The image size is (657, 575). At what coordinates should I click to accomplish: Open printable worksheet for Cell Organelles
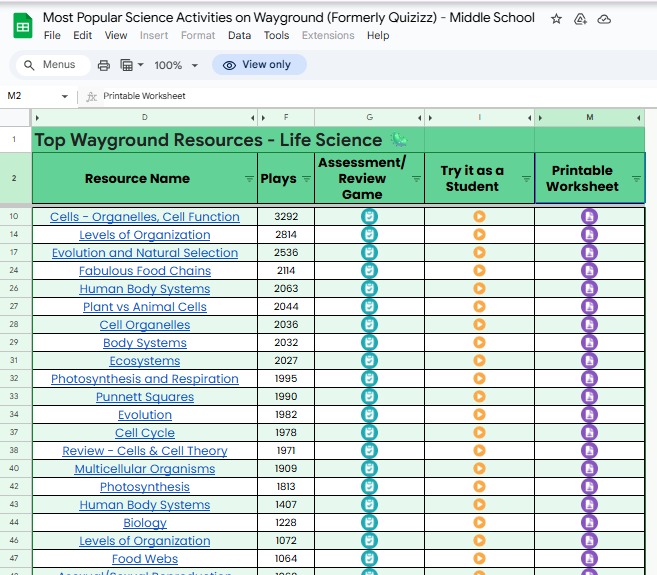pos(589,325)
